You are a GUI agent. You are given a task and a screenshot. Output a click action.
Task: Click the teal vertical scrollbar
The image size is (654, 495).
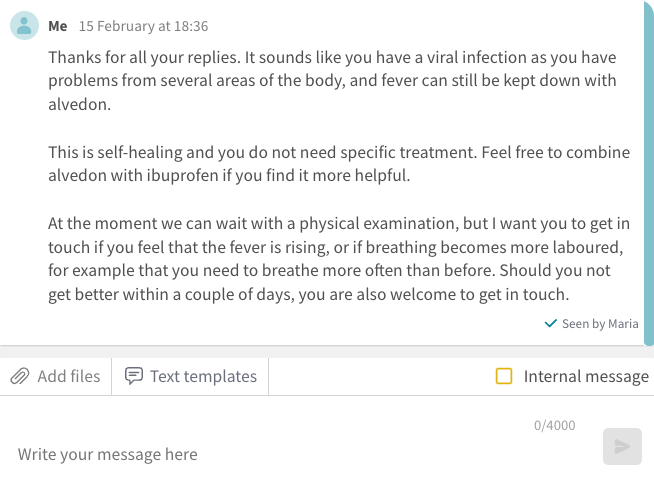(649, 173)
